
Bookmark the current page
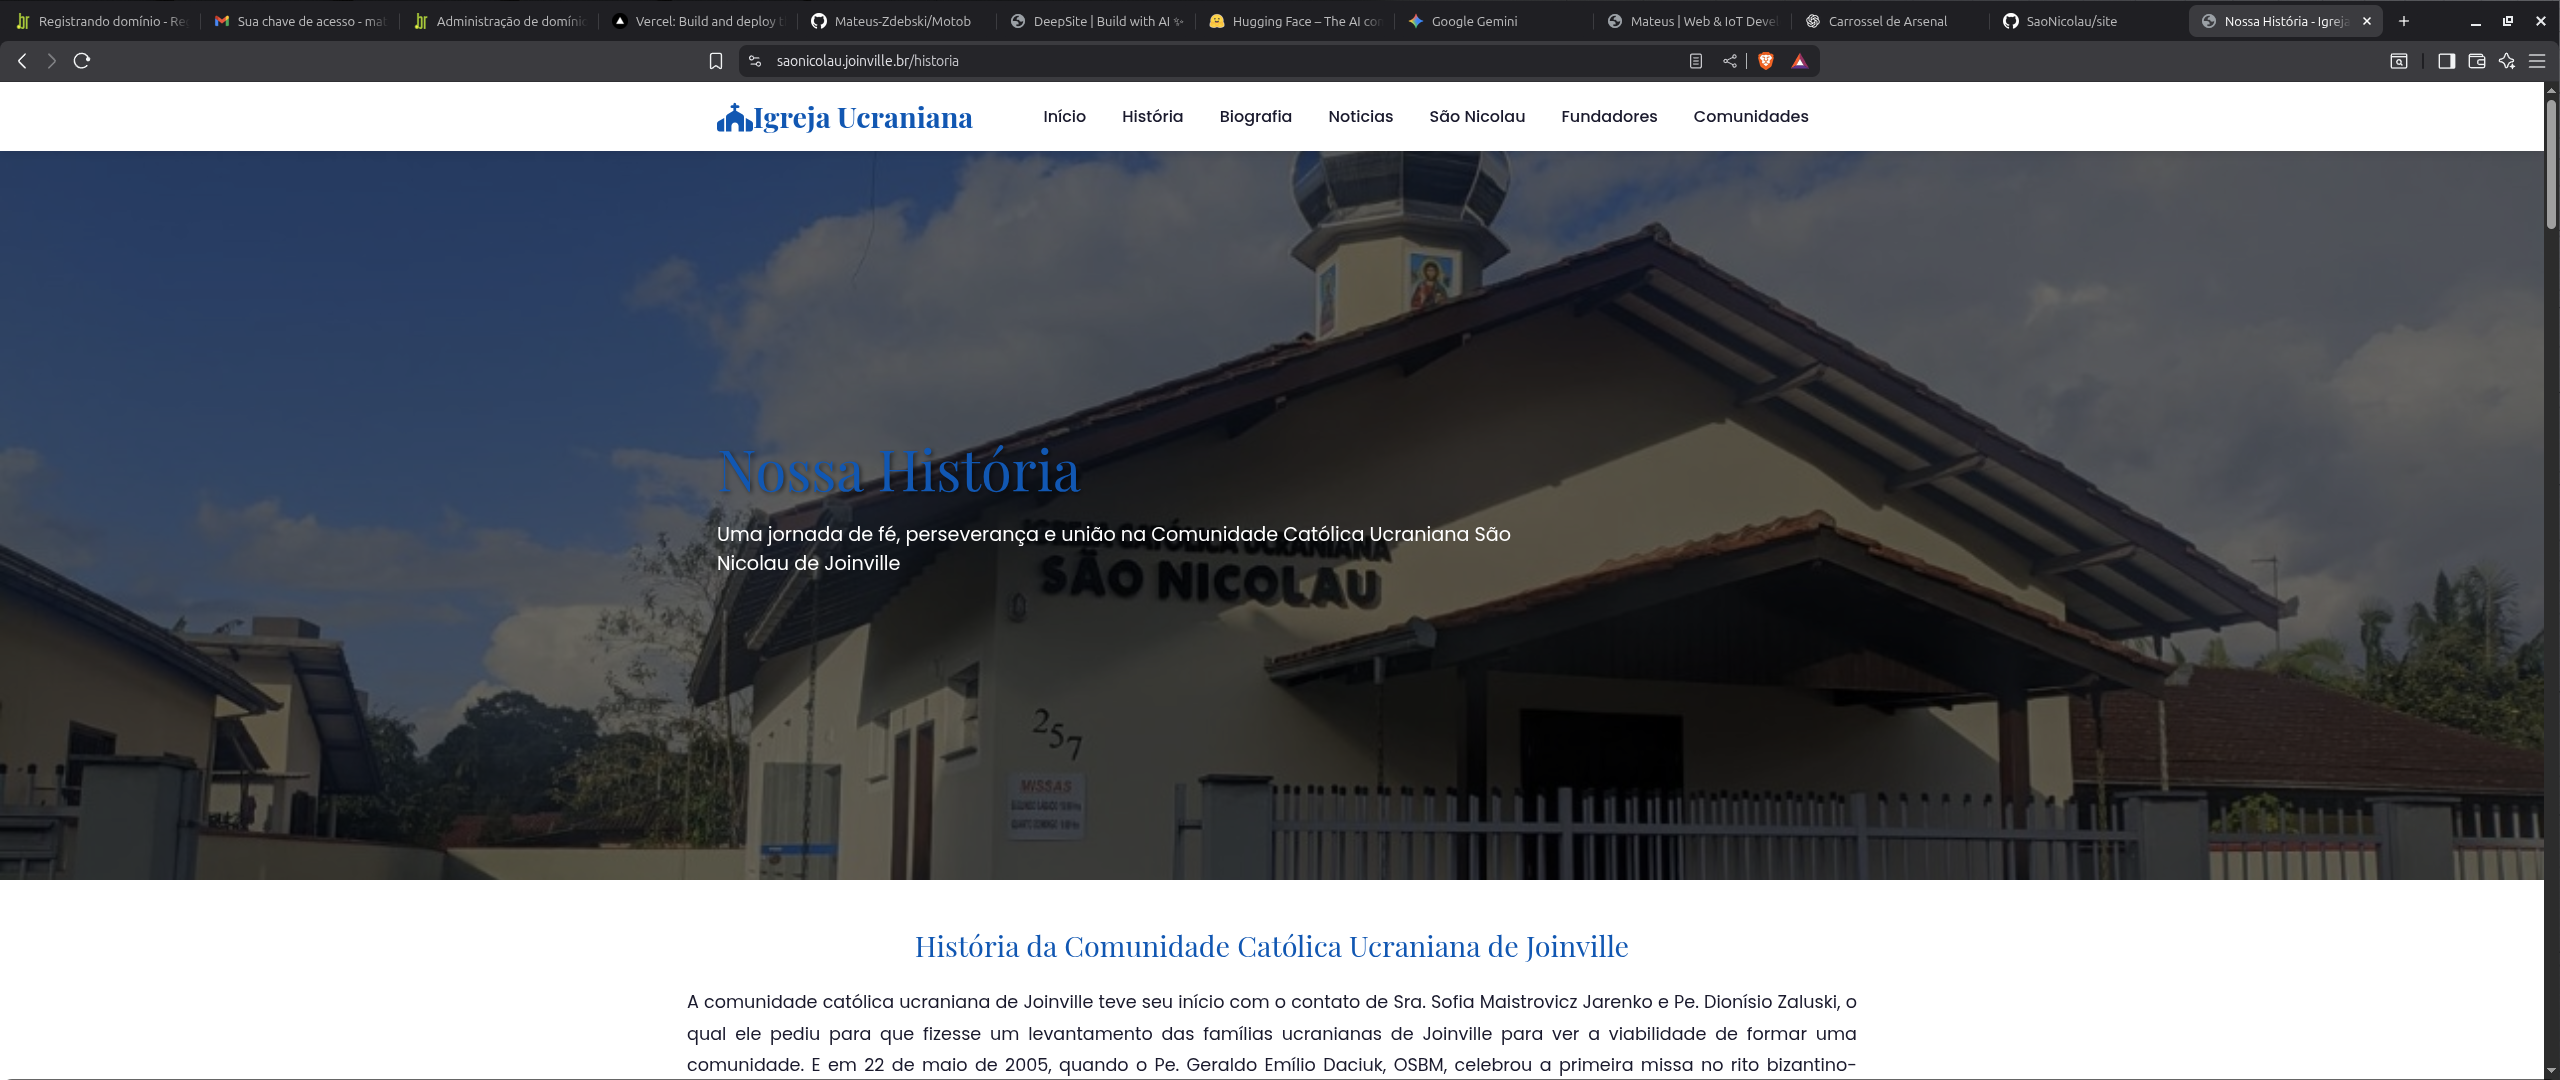pos(716,61)
